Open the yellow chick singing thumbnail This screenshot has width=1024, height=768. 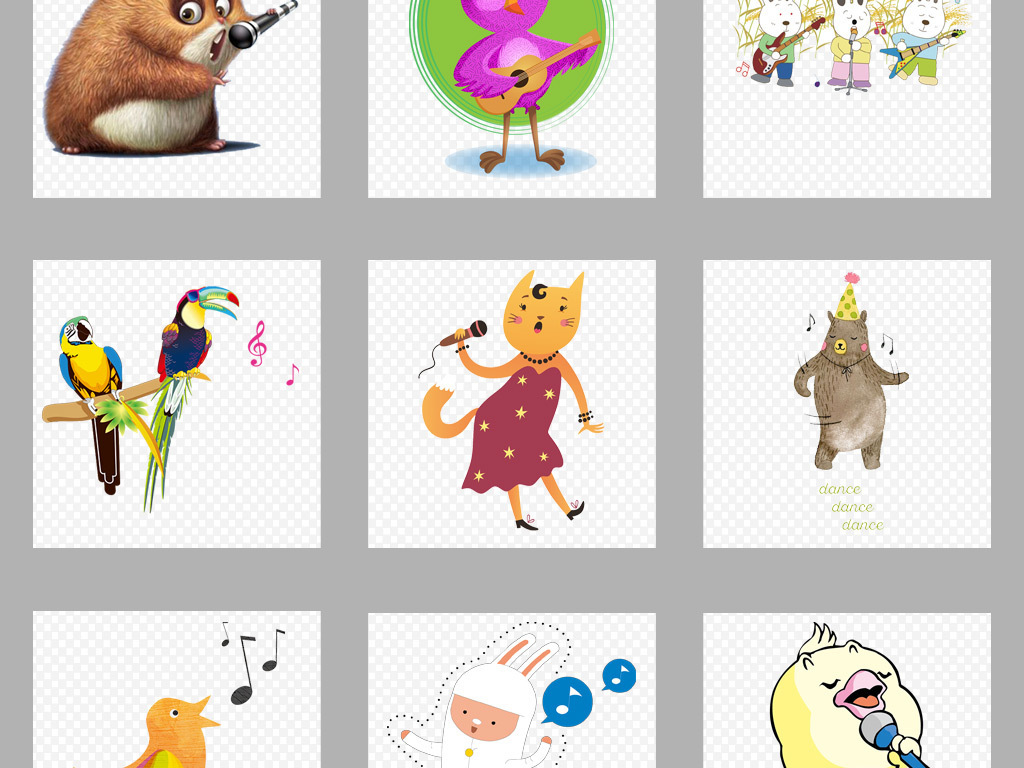click(847, 691)
